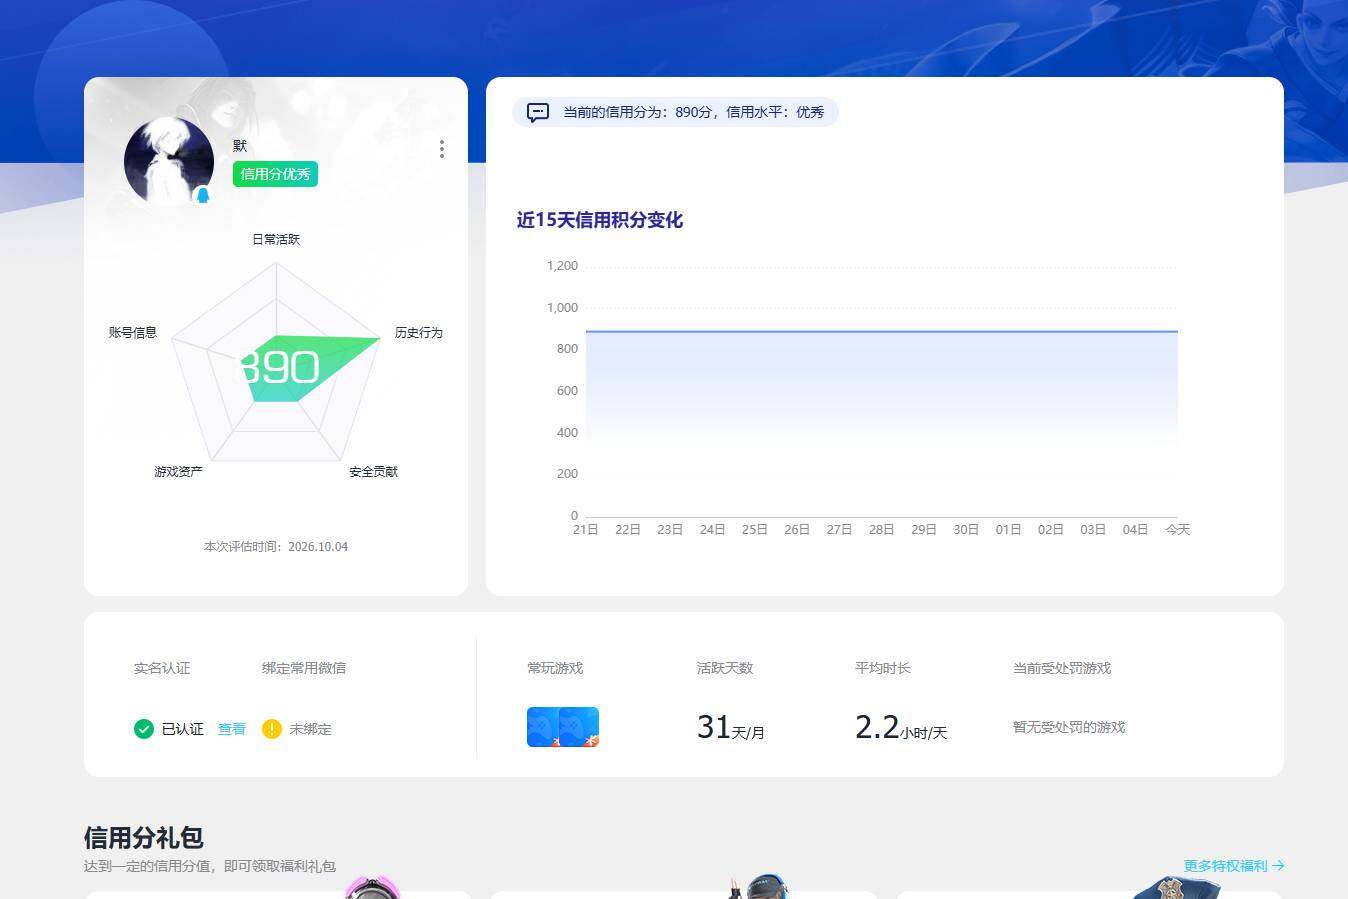Click the 已认证 status text
1348x899 pixels.
click(183, 729)
